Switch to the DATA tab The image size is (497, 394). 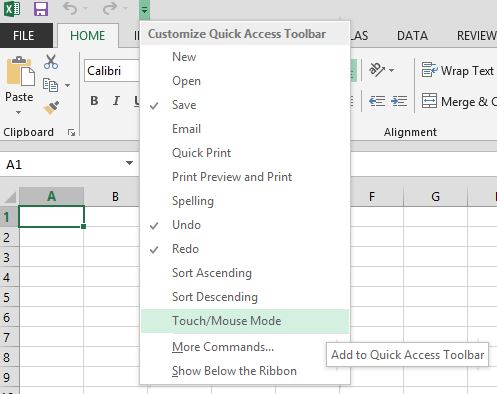[x=412, y=36]
